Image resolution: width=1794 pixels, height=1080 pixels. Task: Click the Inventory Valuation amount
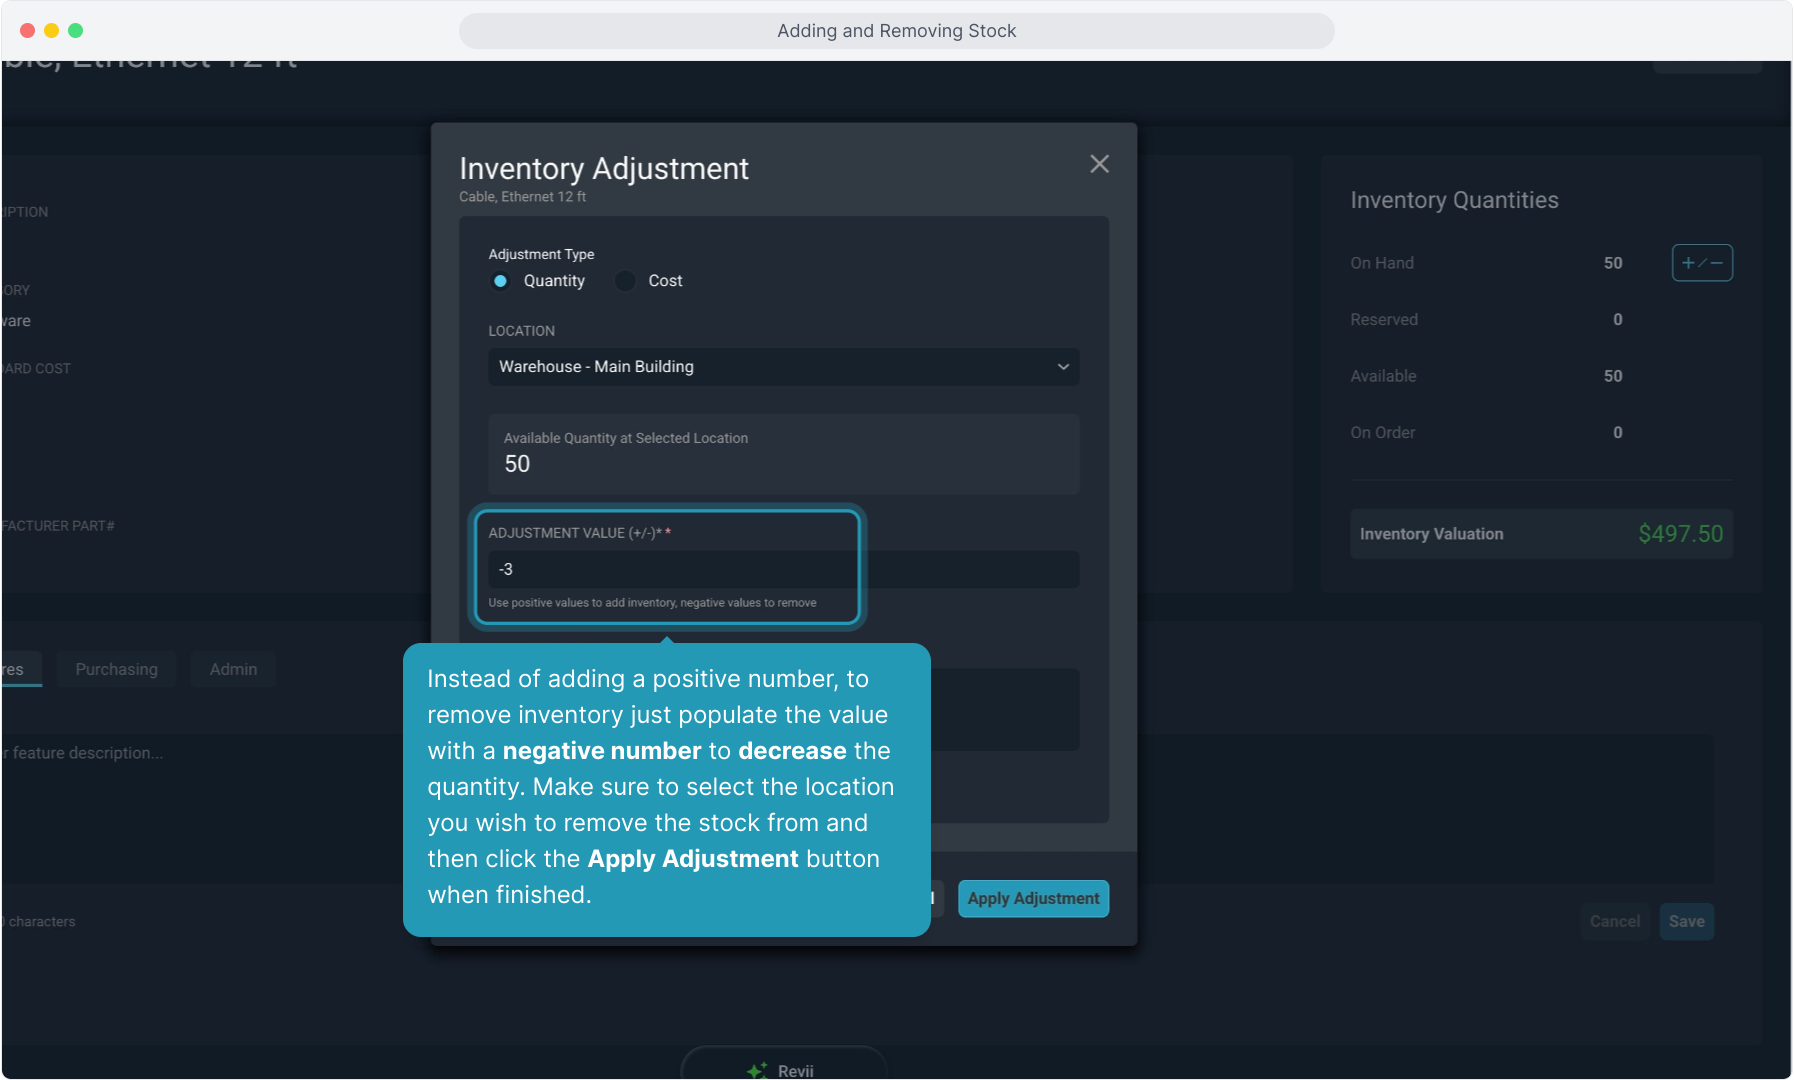1680,534
